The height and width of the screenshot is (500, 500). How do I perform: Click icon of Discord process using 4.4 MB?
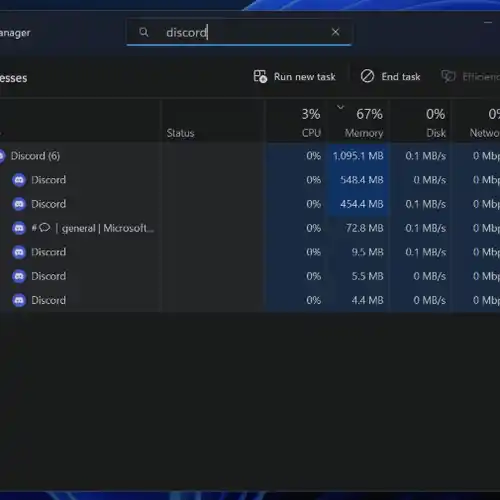point(19,300)
